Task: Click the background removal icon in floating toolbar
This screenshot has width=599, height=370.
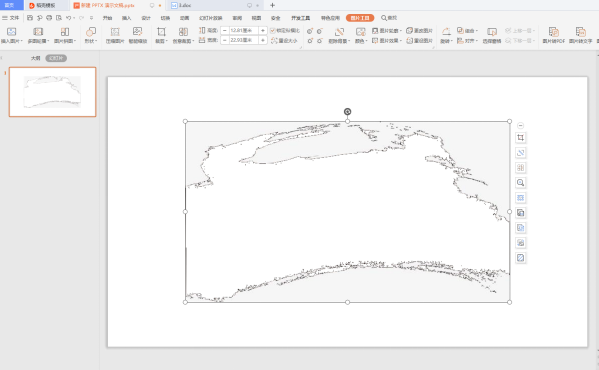Action: point(520,153)
